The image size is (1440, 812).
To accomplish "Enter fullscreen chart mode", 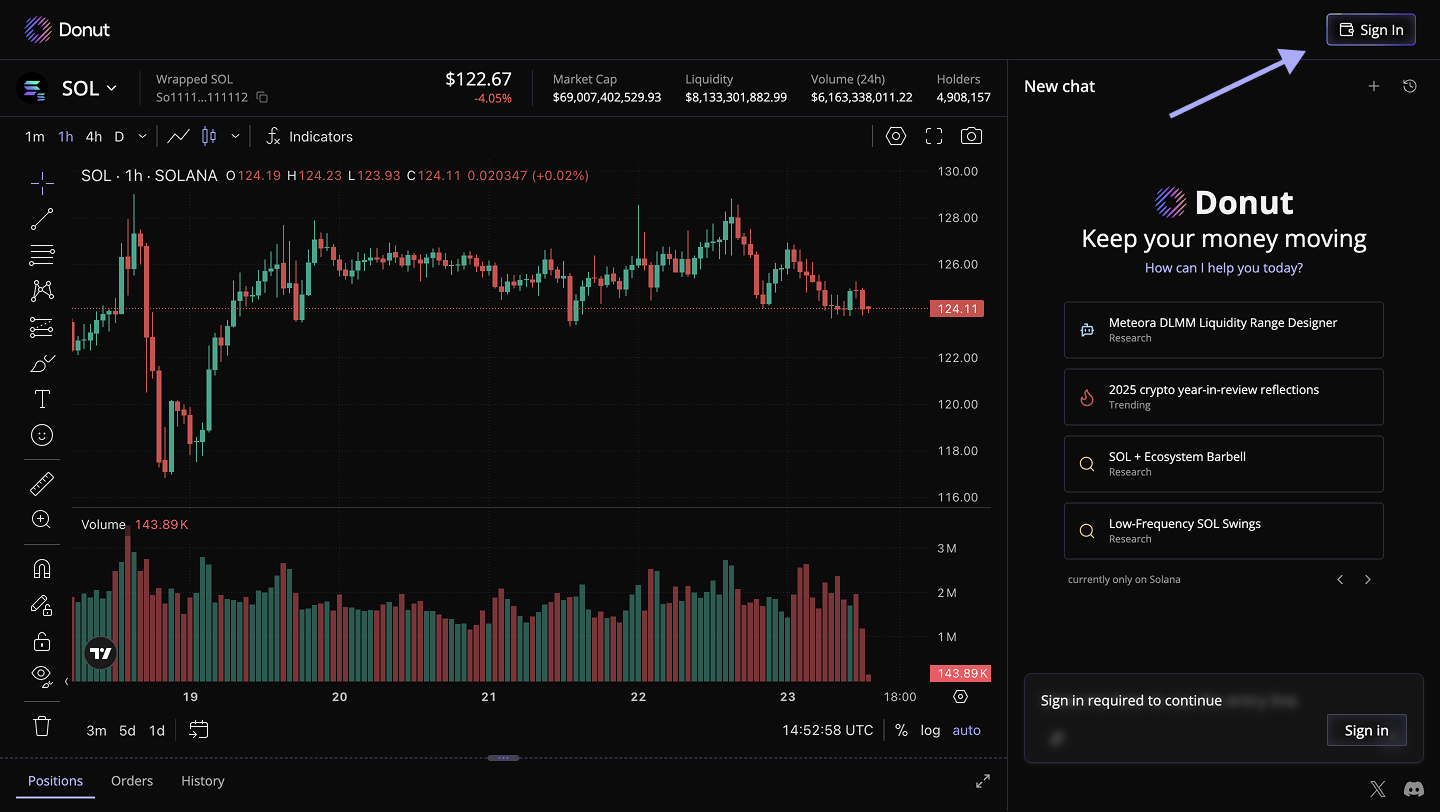I will (x=934, y=136).
